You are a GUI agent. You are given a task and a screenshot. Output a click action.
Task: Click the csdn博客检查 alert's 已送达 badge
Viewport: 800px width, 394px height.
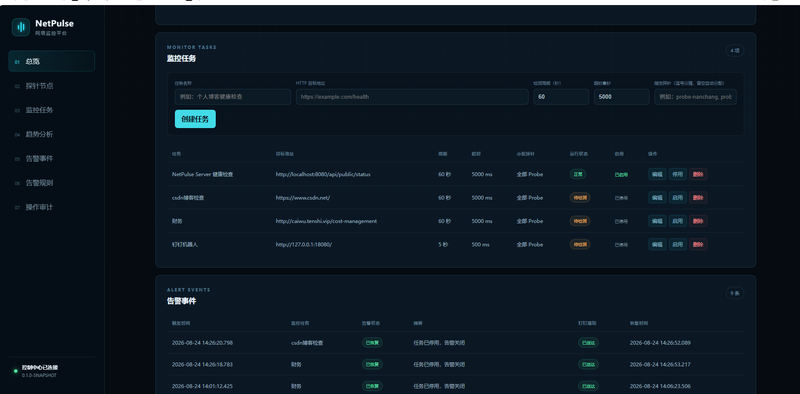[588, 342]
